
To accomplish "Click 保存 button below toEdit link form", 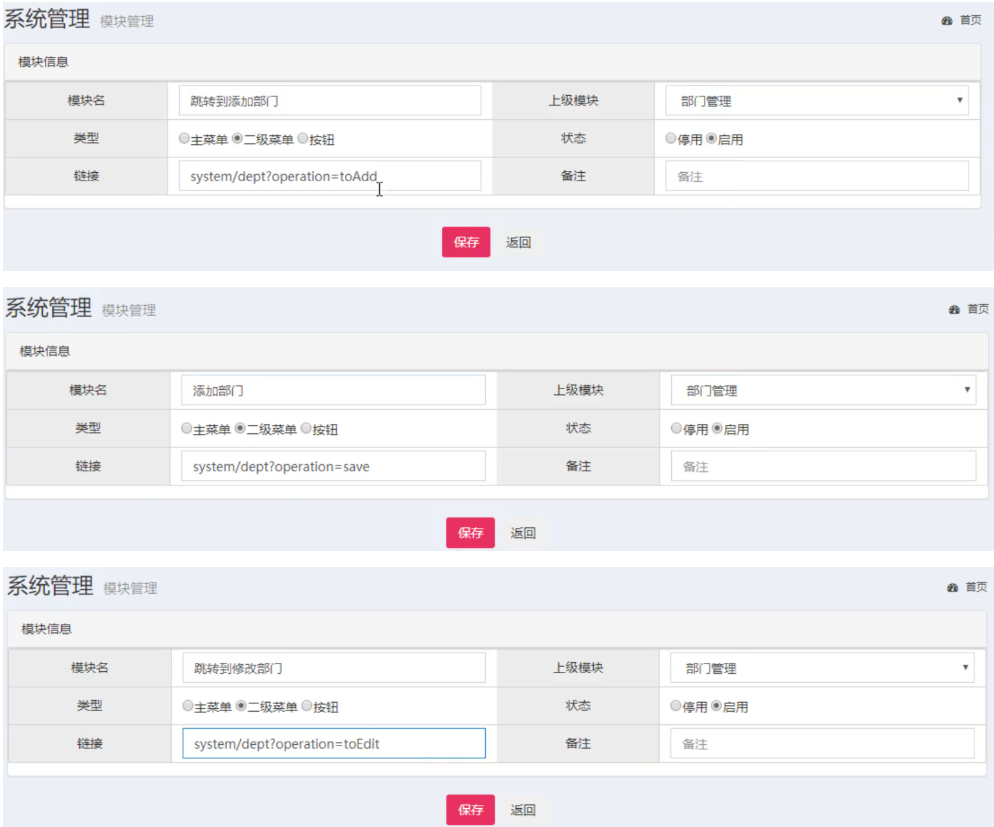I will 470,809.
